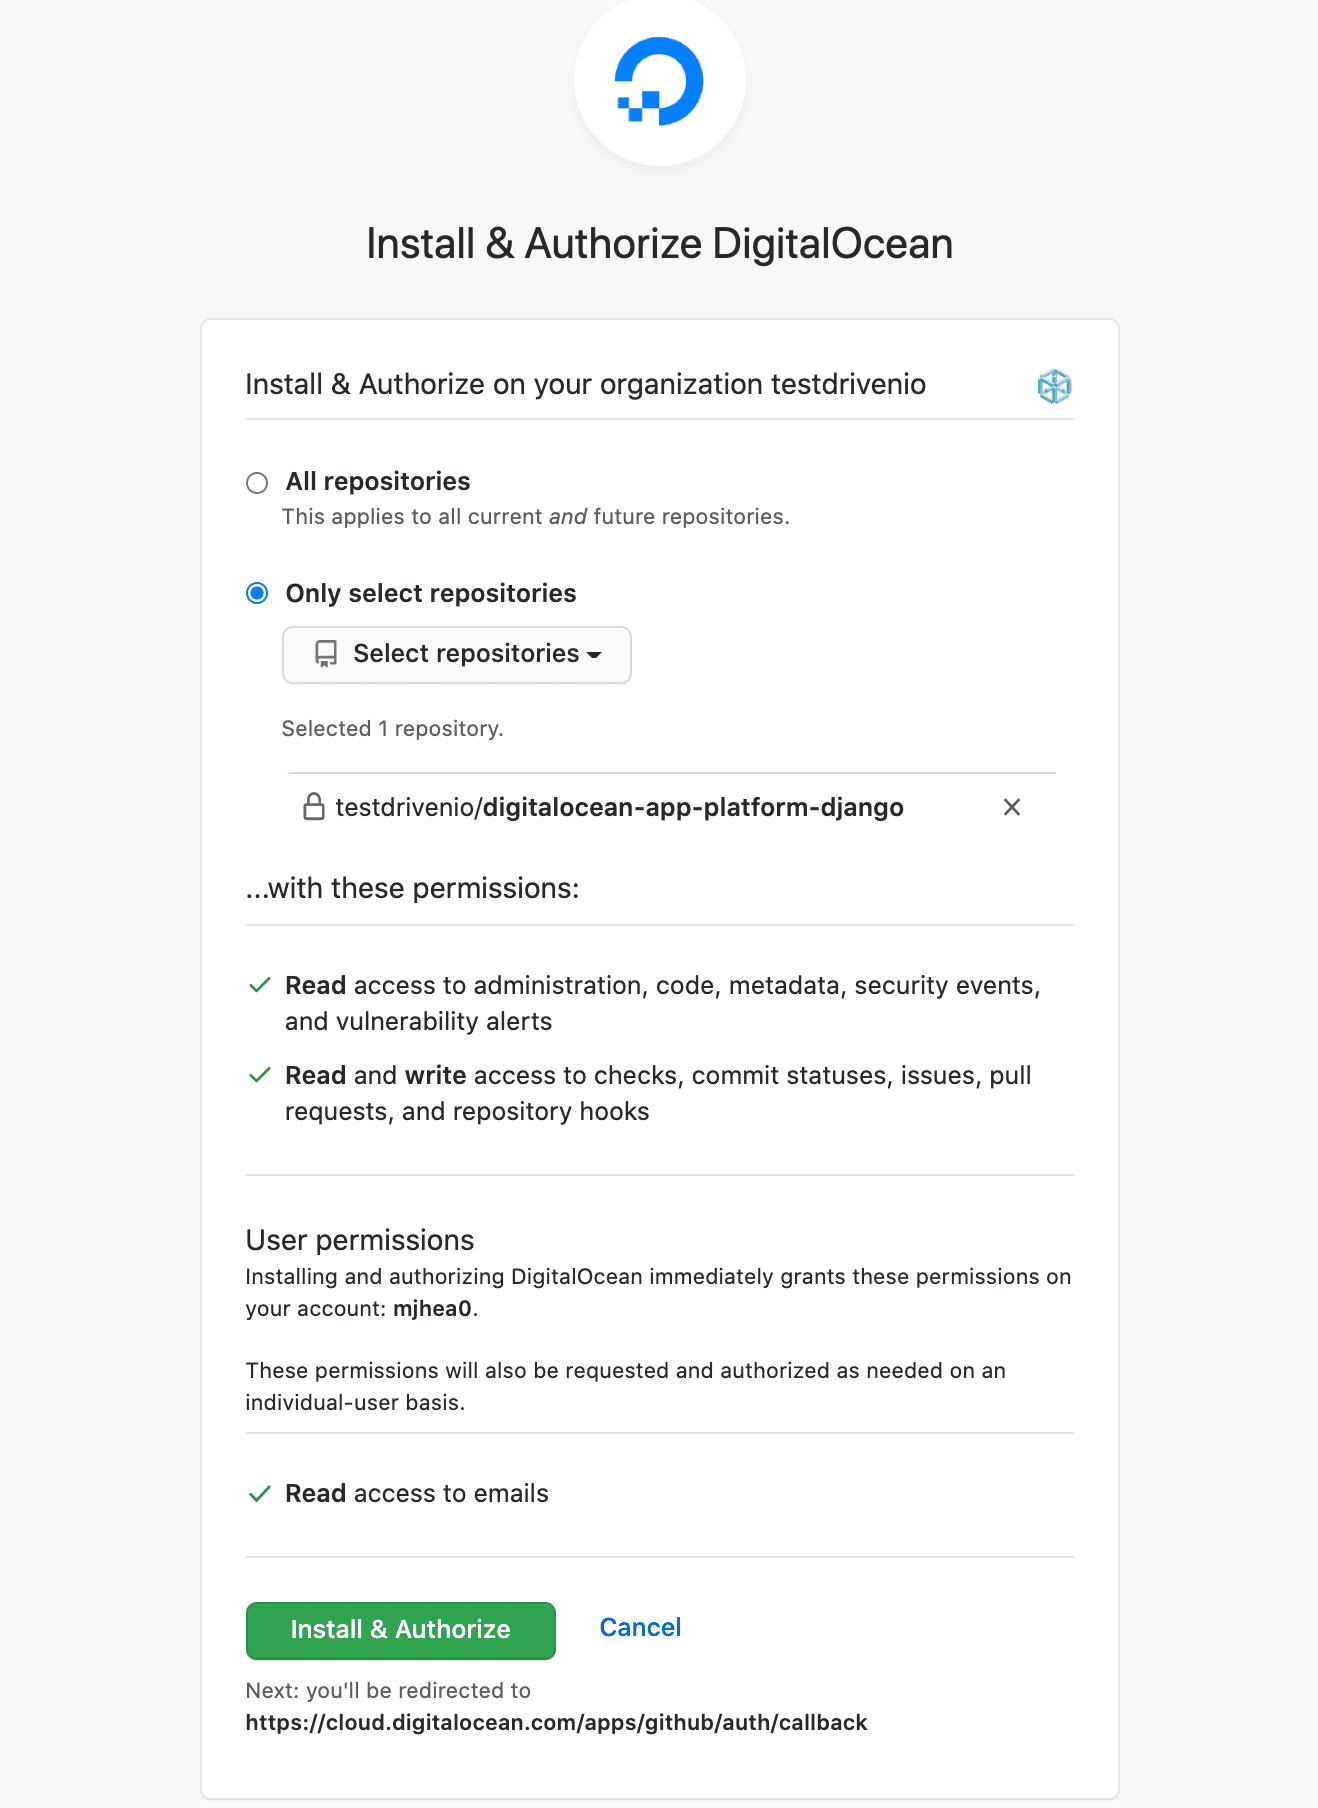
Task: Open the Select repositories dropdown
Action: coord(457,655)
